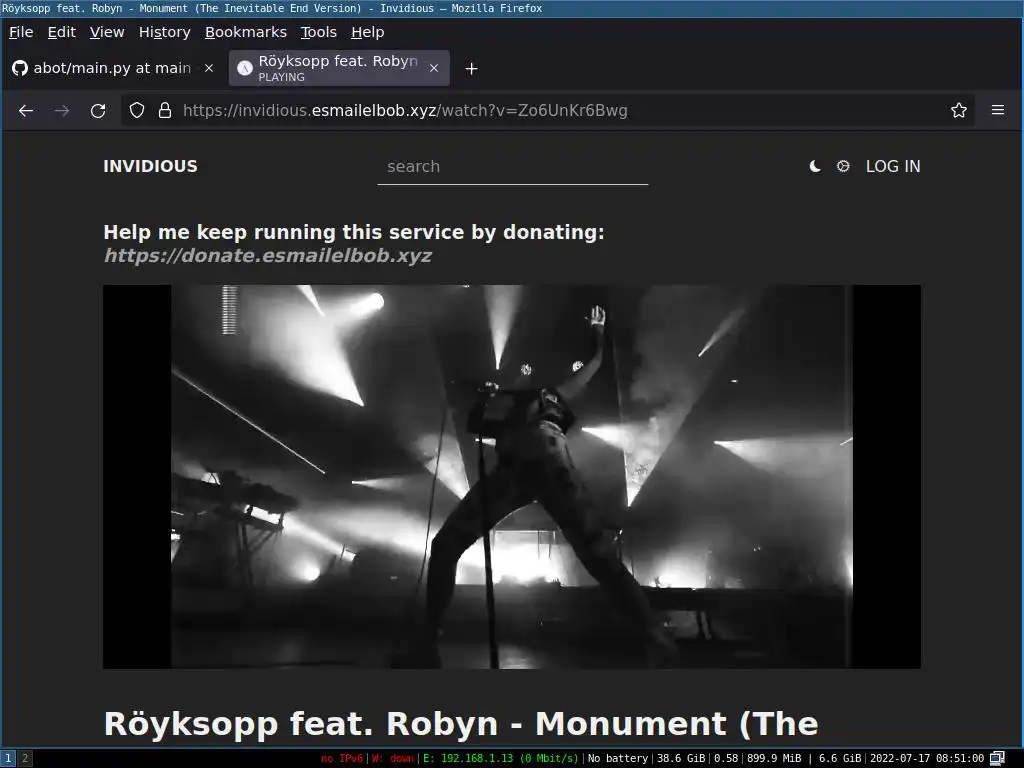Bookmark this page with the star icon
The width and height of the screenshot is (1024, 768).
(x=959, y=110)
